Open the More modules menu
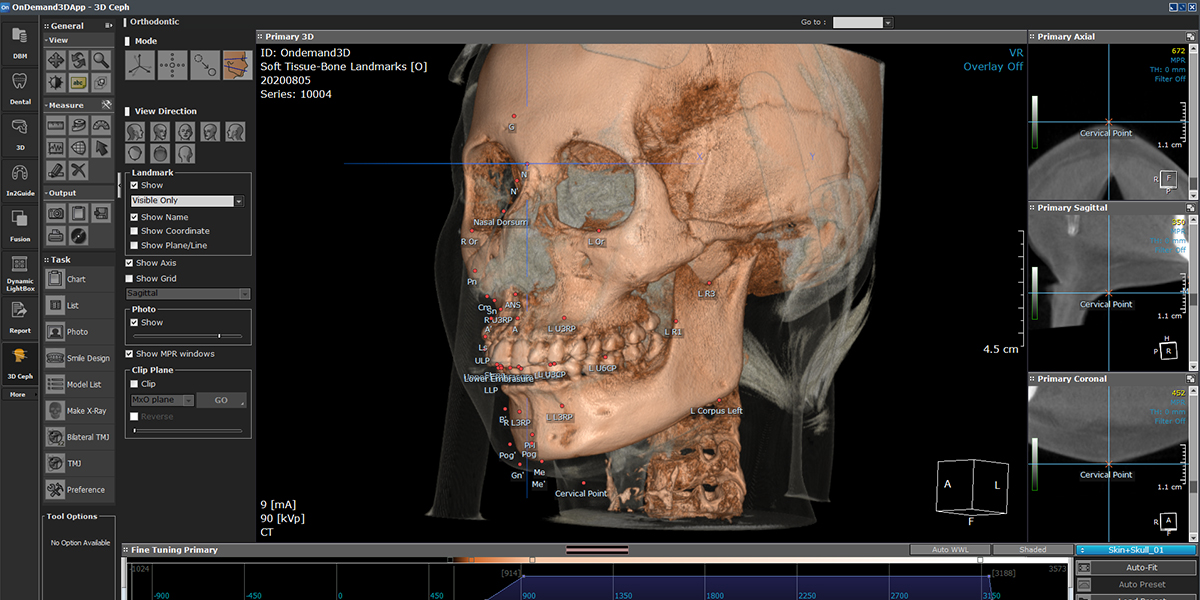Image resolution: width=1200 pixels, height=600 pixels. point(20,394)
